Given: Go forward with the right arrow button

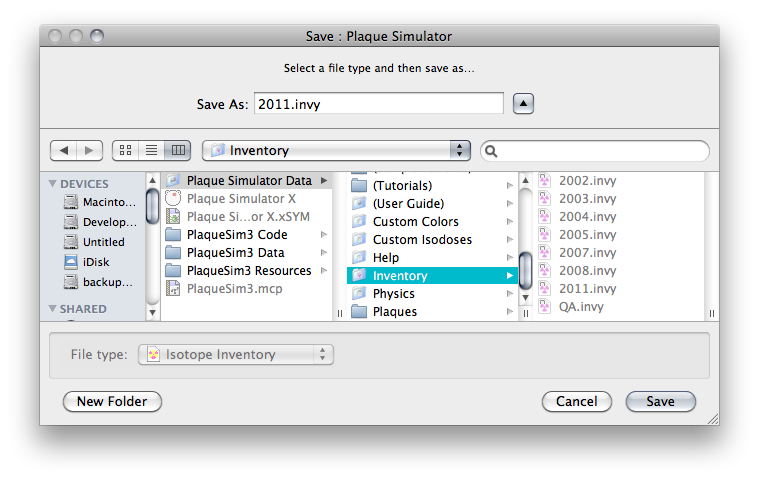Looking at the screenshot, I should (89, 150).
